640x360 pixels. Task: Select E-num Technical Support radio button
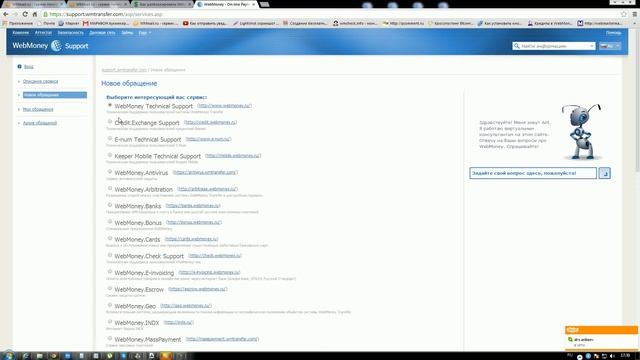click(110, 138)
